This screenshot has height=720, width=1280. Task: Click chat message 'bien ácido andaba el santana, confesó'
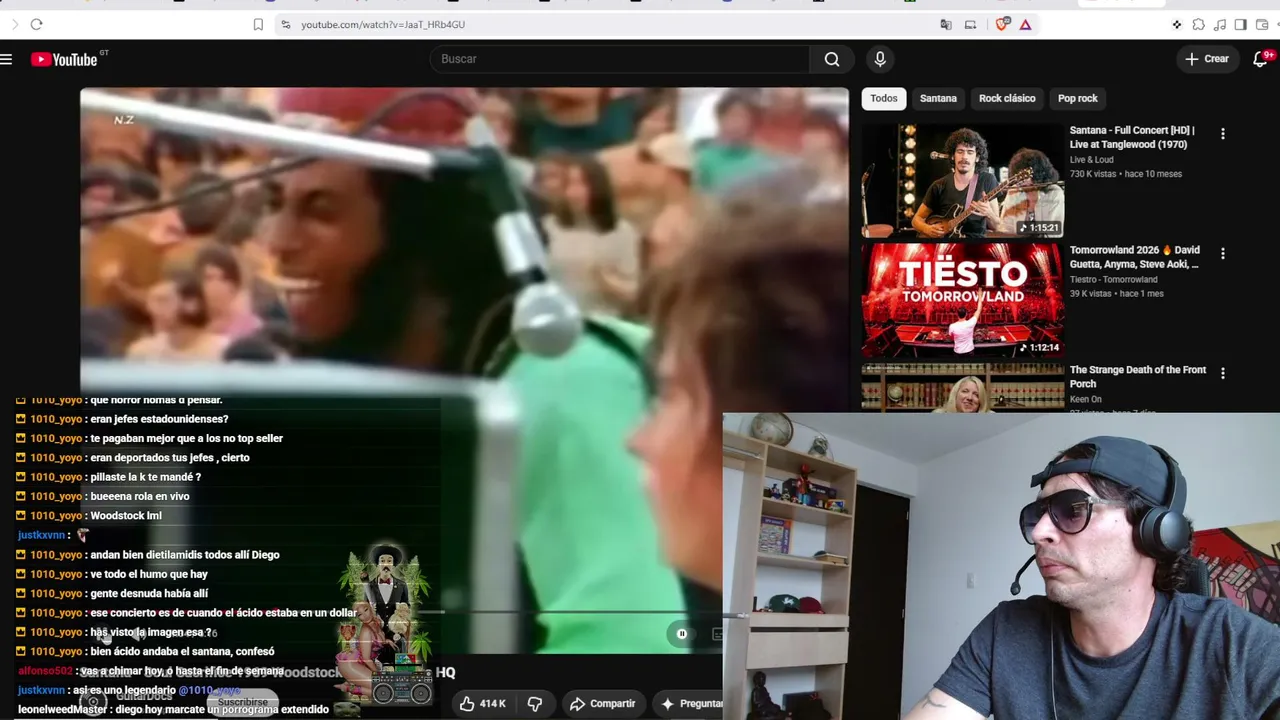click(182, 652)
